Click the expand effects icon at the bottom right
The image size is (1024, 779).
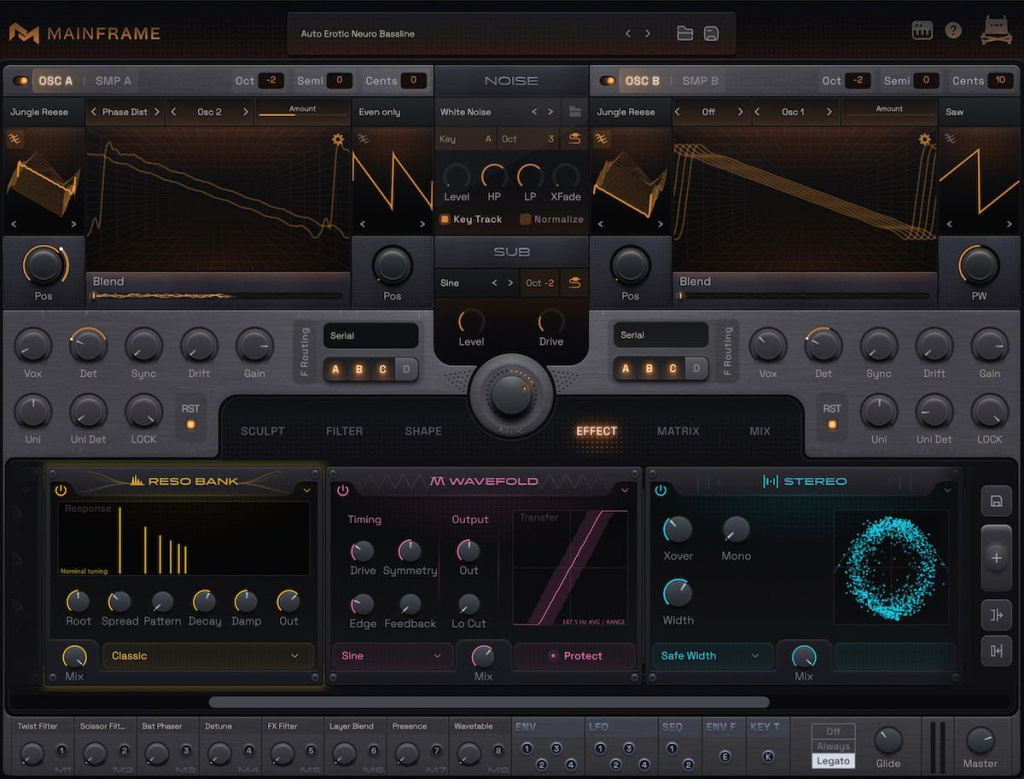click(x=996, y=651)
